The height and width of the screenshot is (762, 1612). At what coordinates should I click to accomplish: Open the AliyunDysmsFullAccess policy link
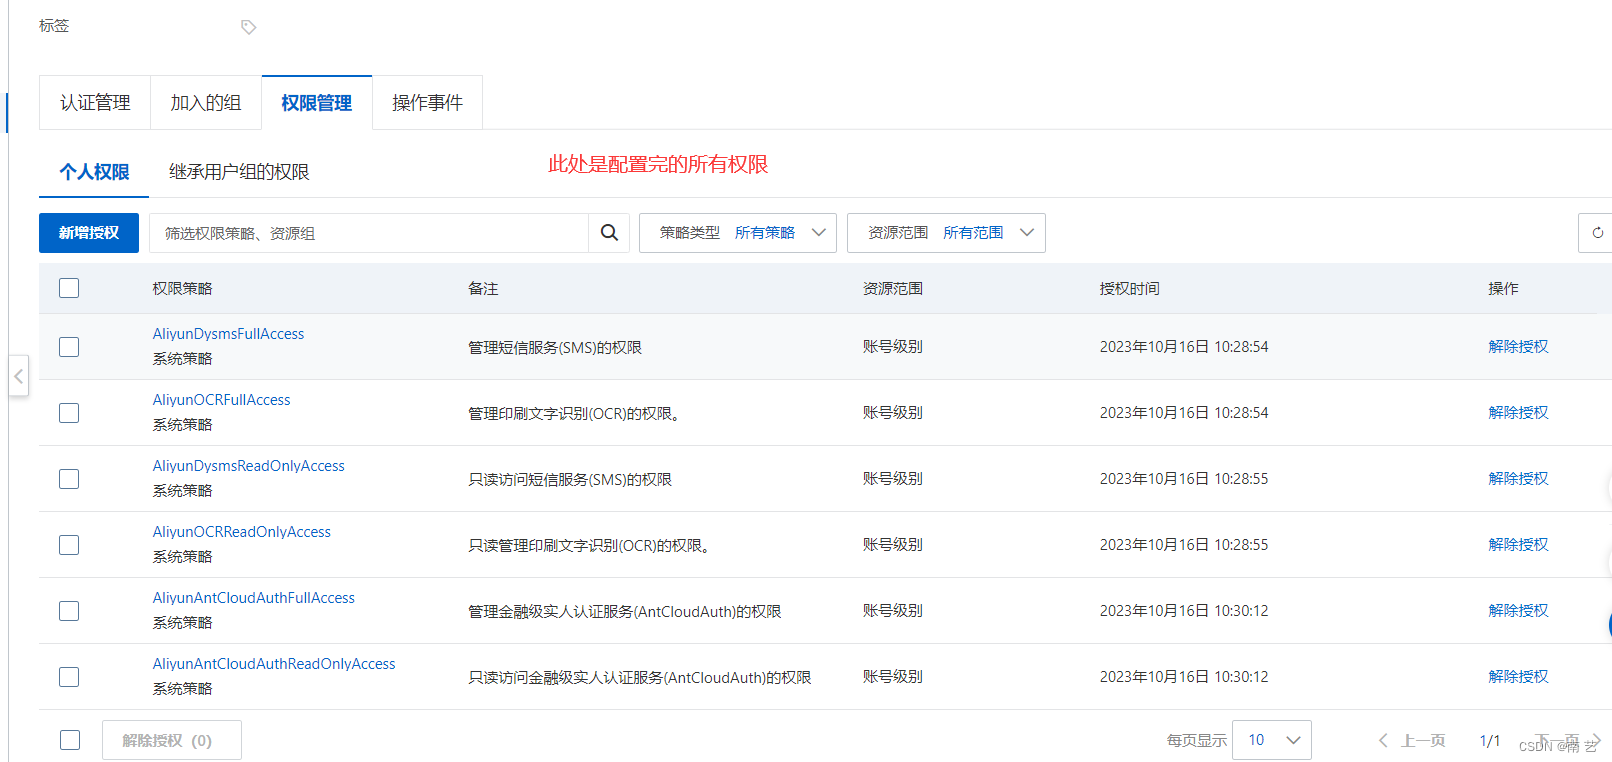pyautogui.click(x=228, y=334)
